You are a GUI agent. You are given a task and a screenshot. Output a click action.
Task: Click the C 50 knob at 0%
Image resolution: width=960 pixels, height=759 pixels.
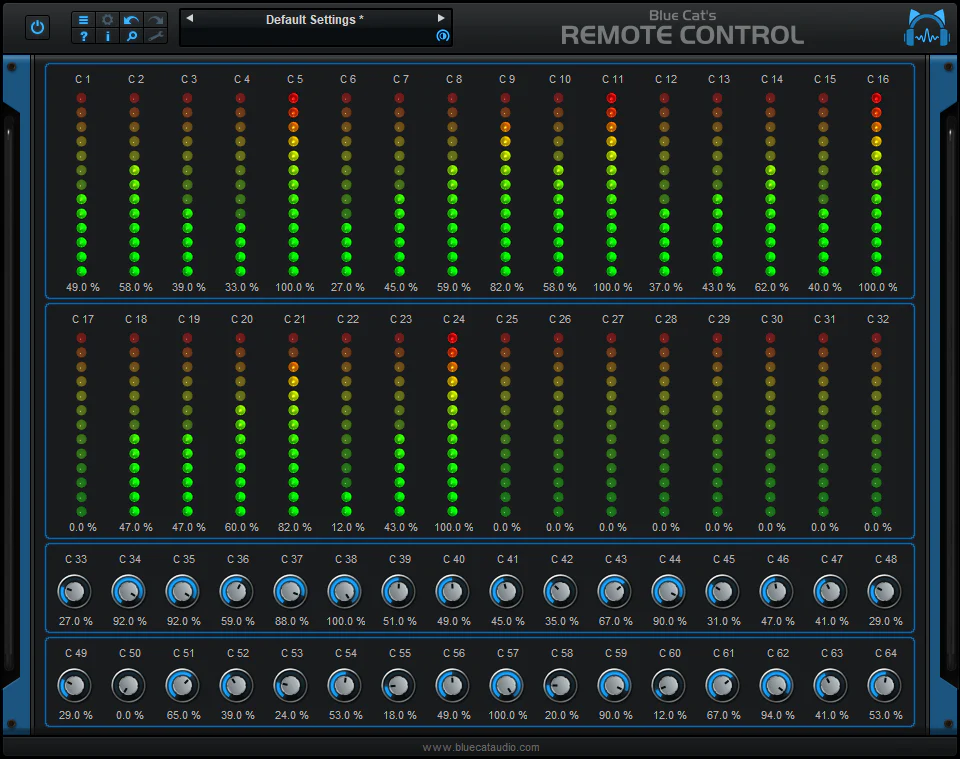pyautogui.click(x=129, y=686)
